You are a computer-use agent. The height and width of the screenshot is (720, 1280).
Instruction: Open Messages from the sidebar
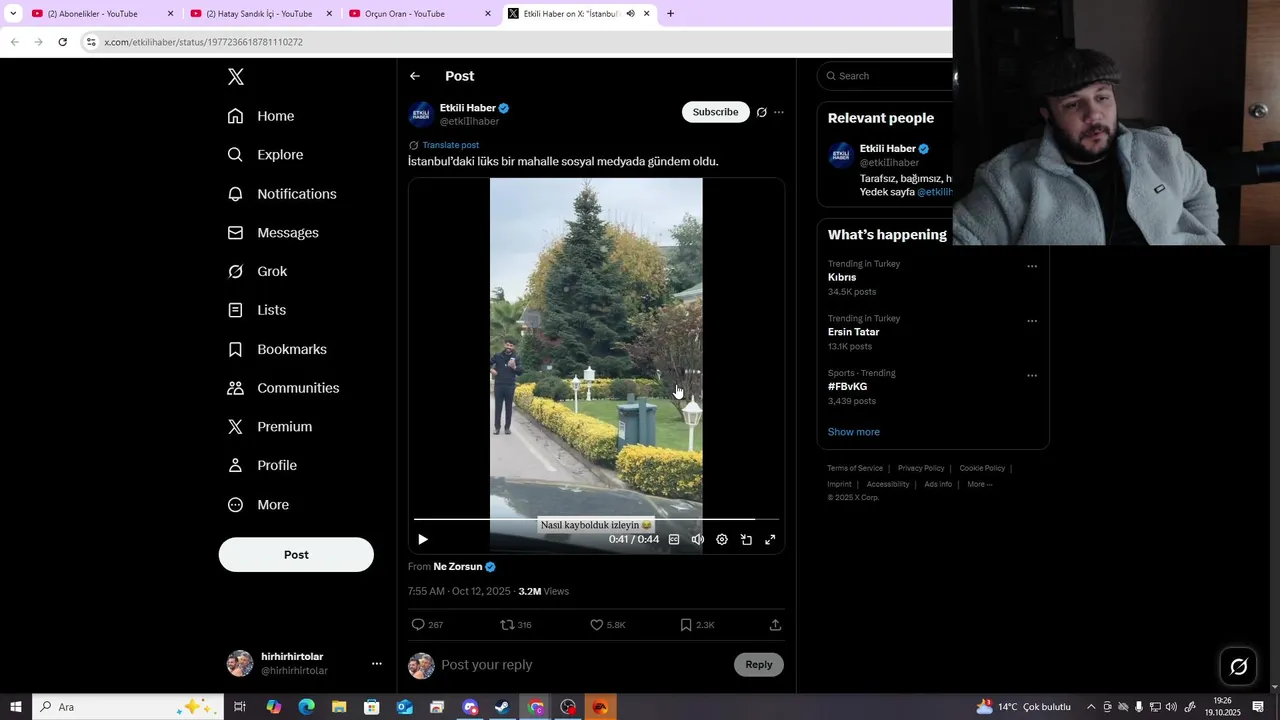(273, 233)
